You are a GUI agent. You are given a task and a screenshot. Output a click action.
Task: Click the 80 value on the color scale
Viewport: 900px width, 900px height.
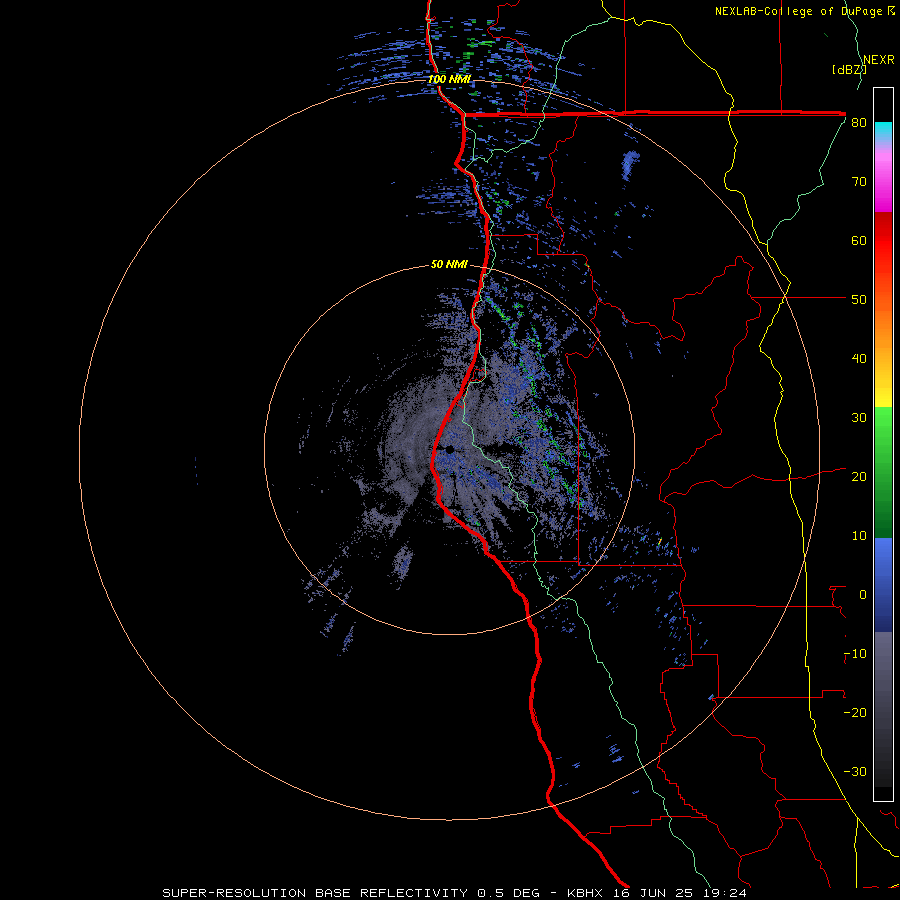[859, 122]
